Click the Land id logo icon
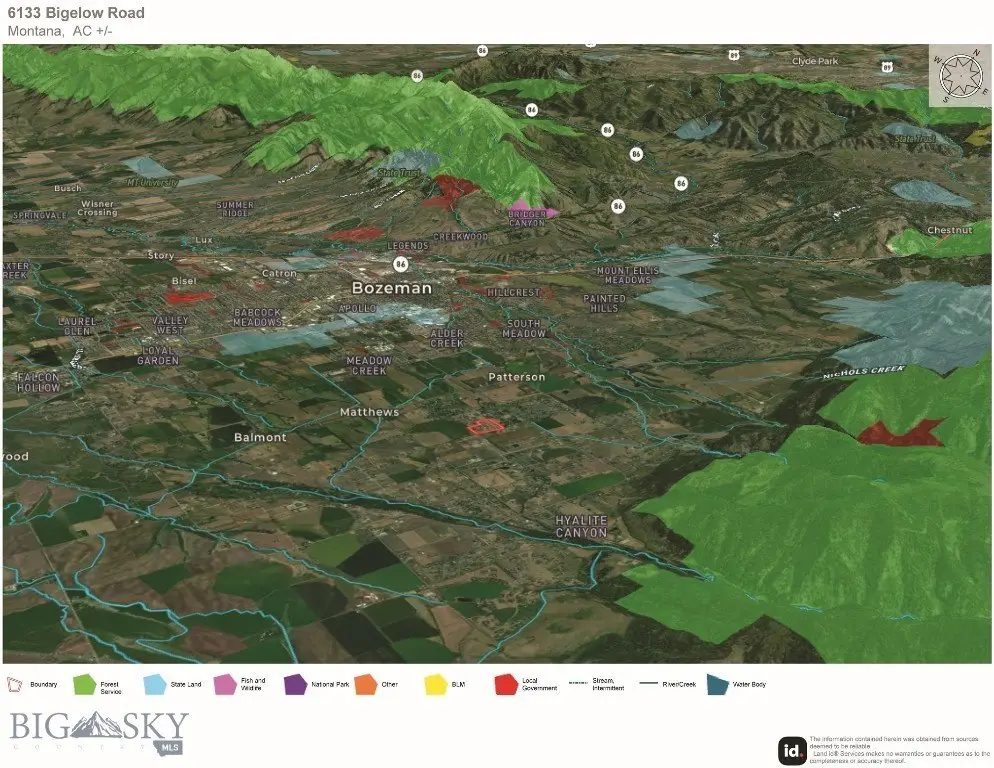This screenshot has height=768, width=994. [793, 749]
